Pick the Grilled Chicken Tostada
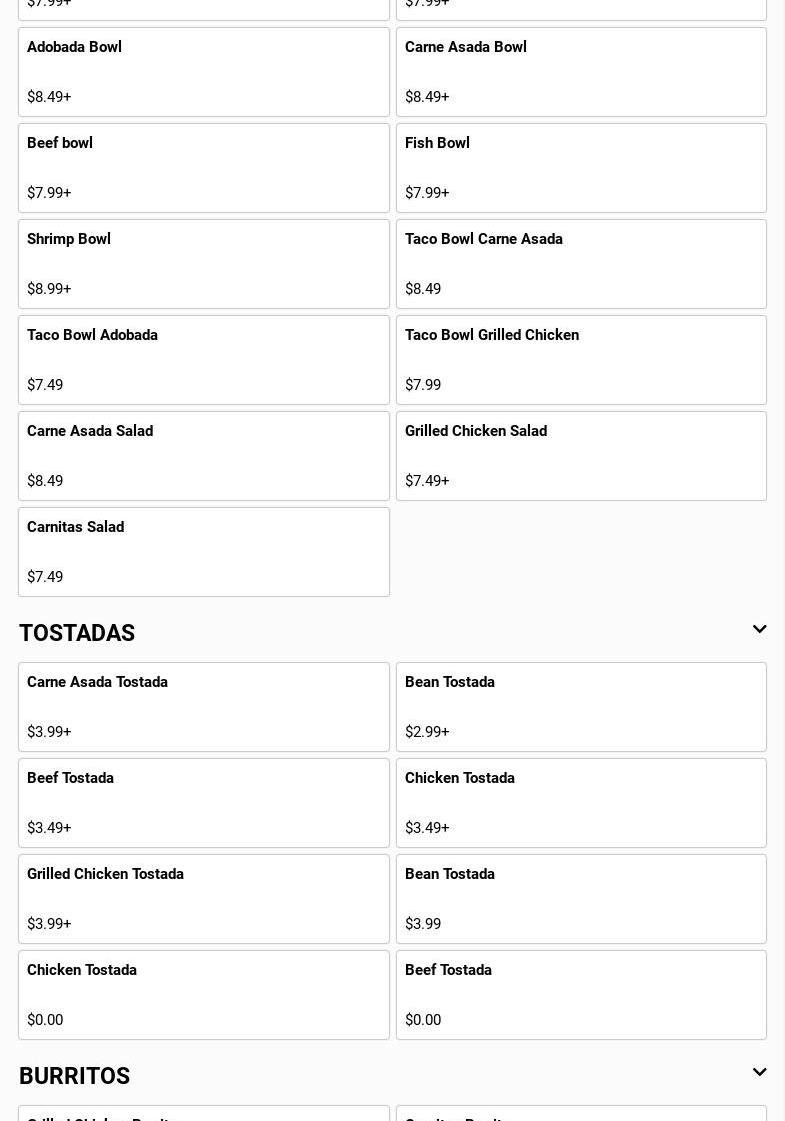Viewport: 785px width, 1121px height. point(203,899)
